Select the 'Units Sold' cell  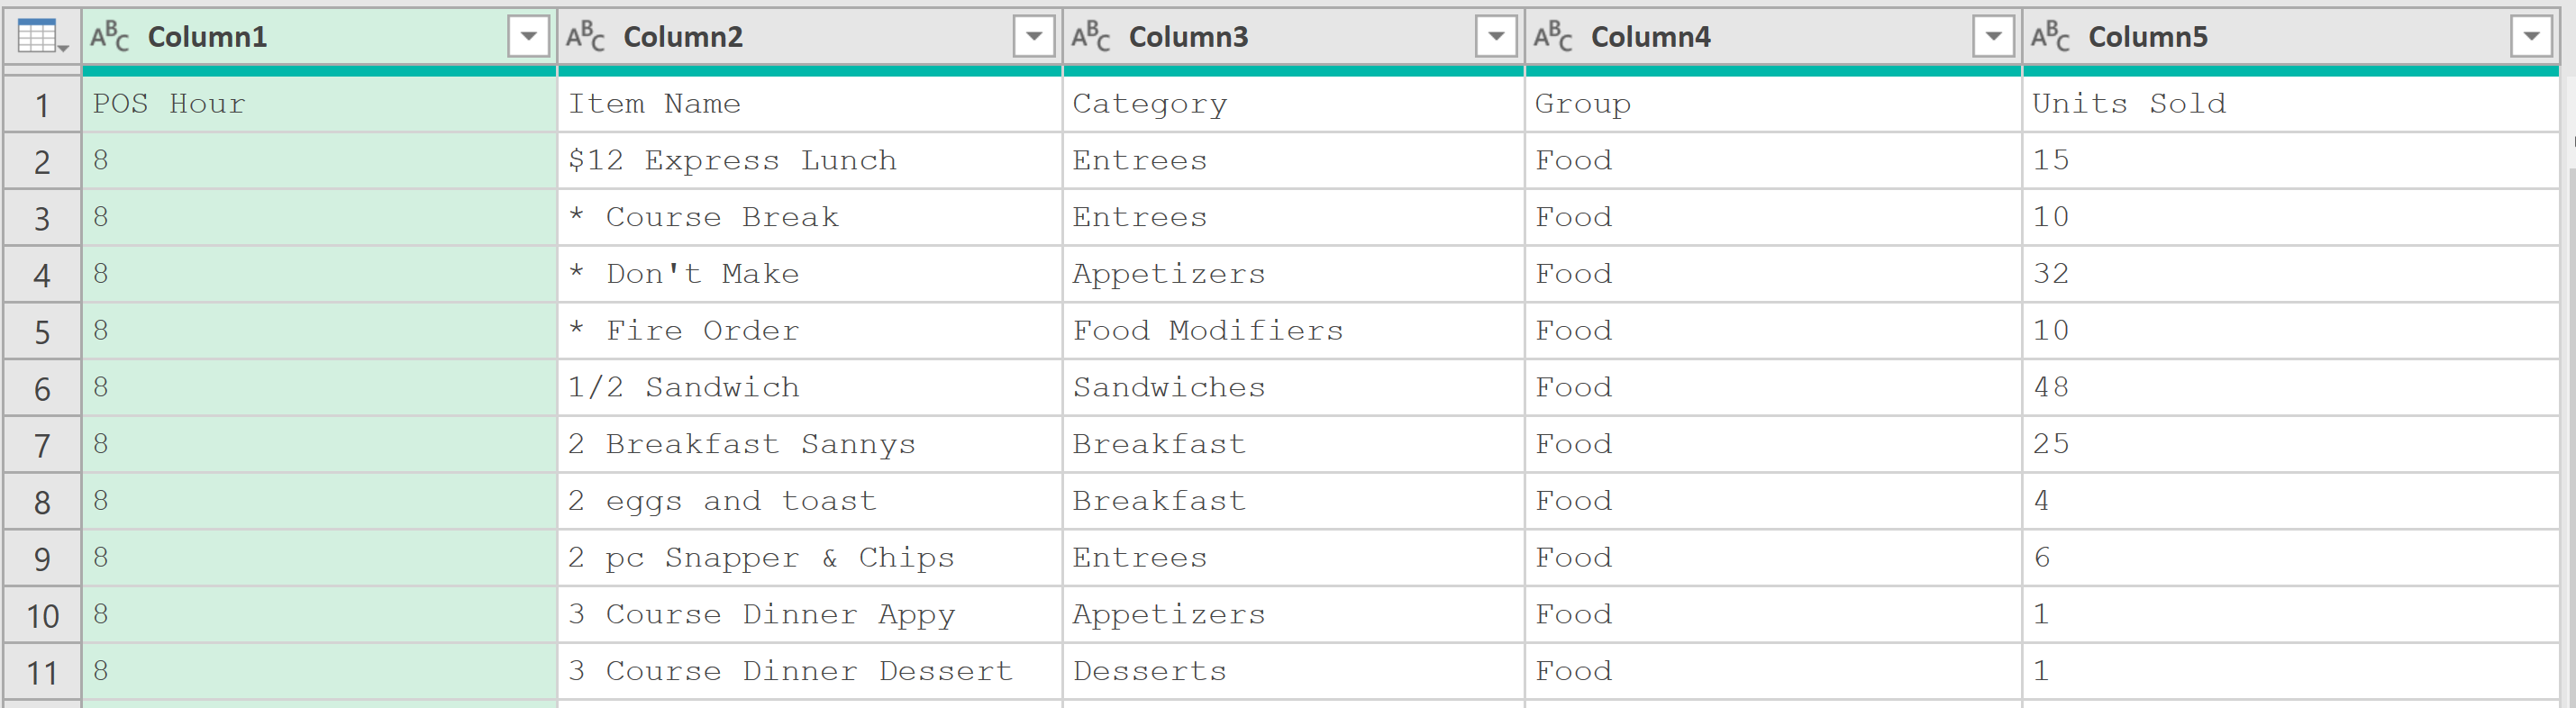[x=2291, y=104]
